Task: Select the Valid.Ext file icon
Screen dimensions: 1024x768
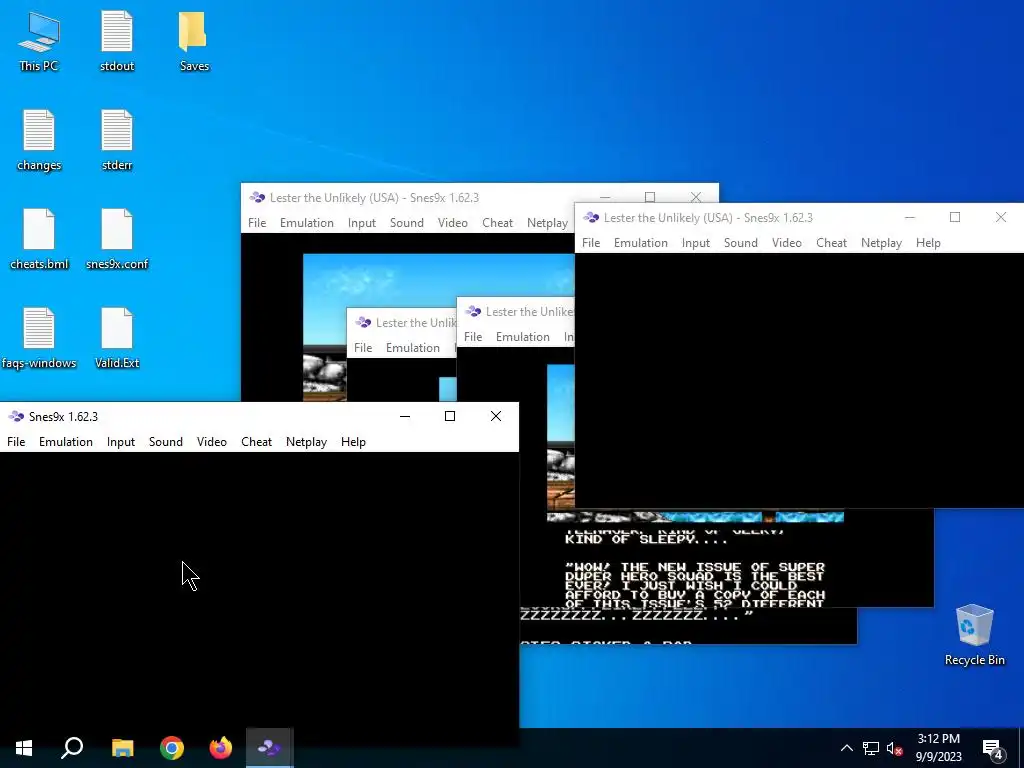Action: [x=117, y=338]
